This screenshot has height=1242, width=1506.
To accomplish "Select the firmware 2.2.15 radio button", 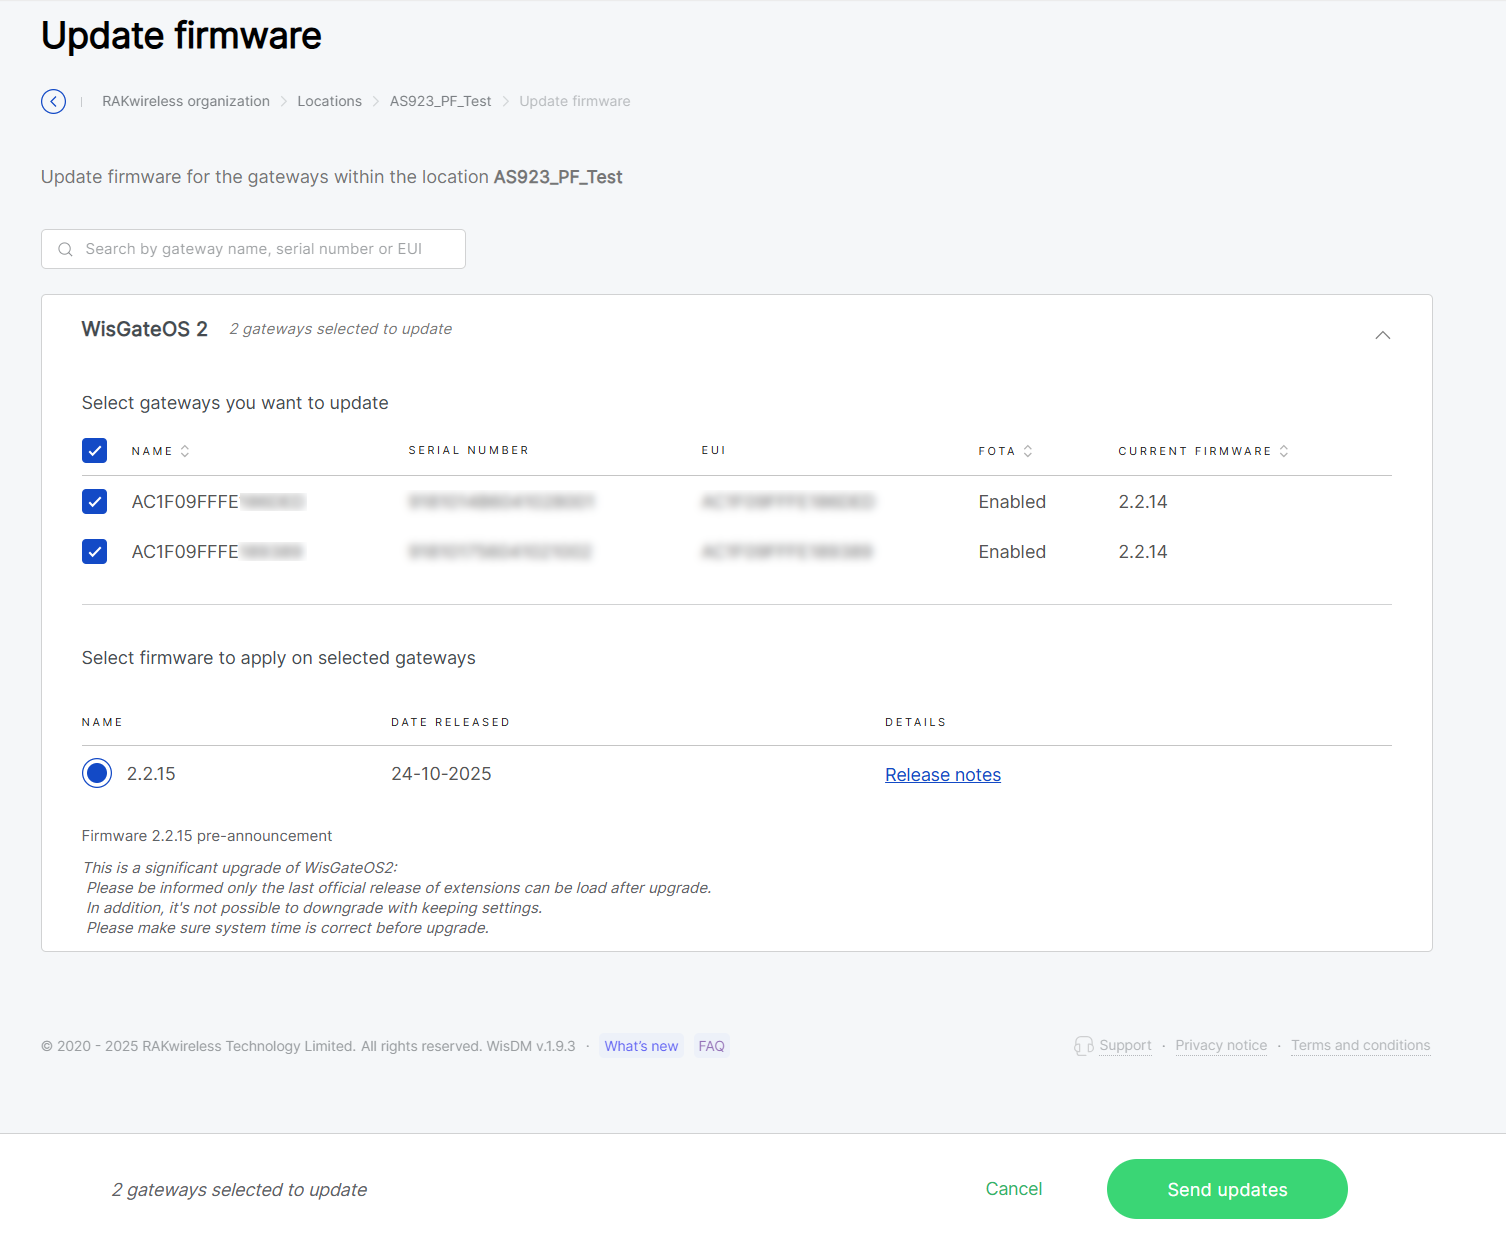I will 96,773.
